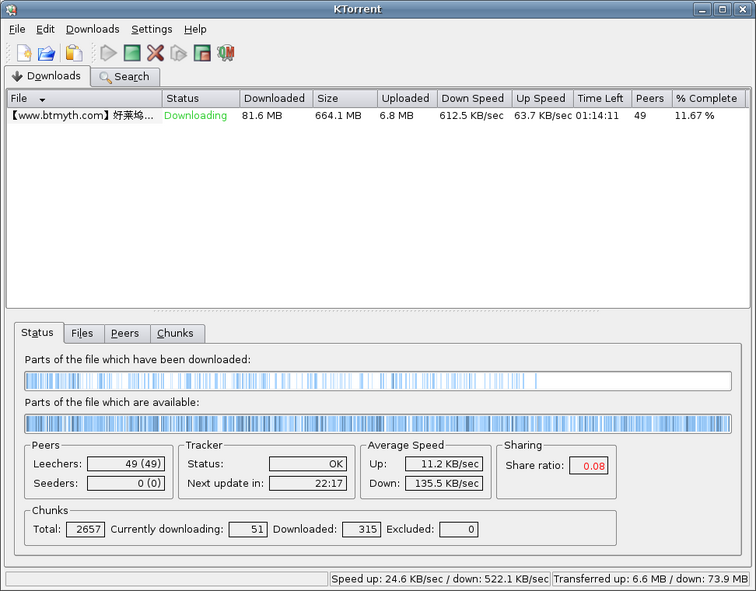Viewport: 756px width, 591px height.
Task: Select the Chunks info tab
Action: 176,334
